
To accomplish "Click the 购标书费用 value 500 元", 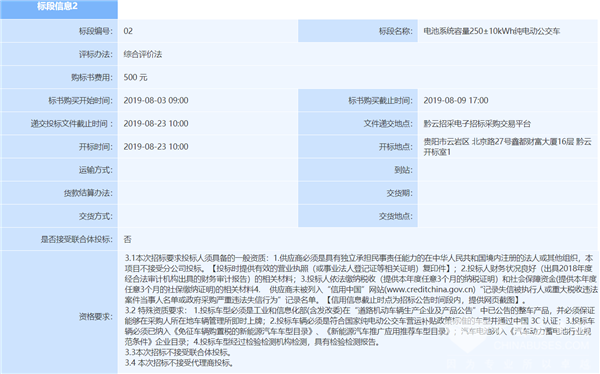I will click(135, 77).
